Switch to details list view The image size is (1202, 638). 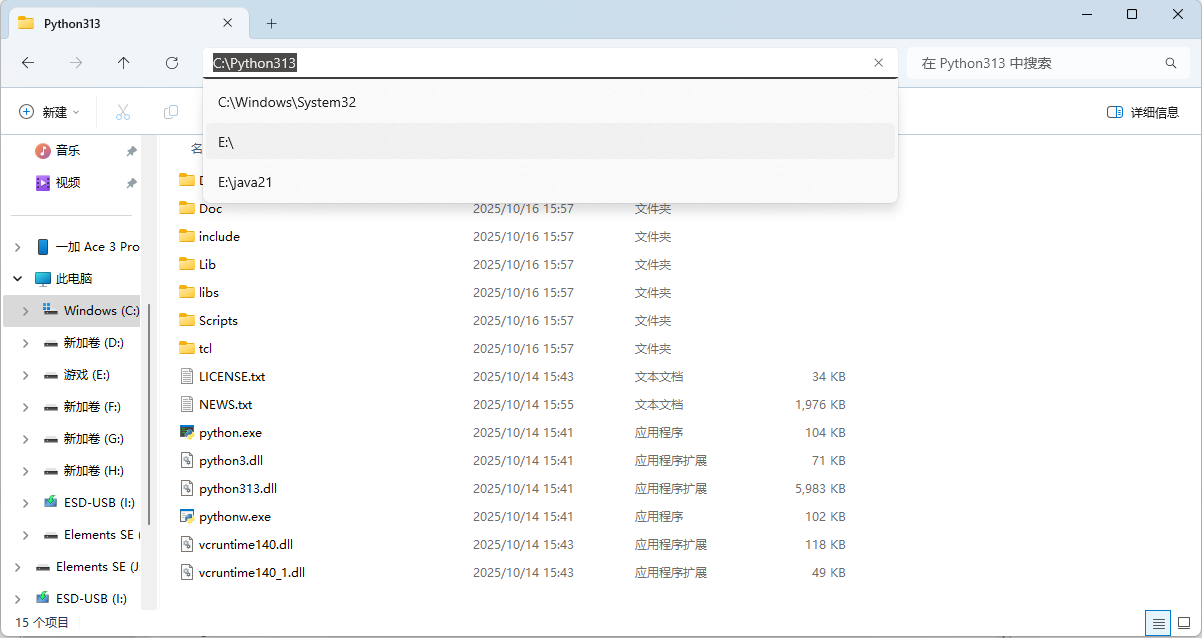1158,622
